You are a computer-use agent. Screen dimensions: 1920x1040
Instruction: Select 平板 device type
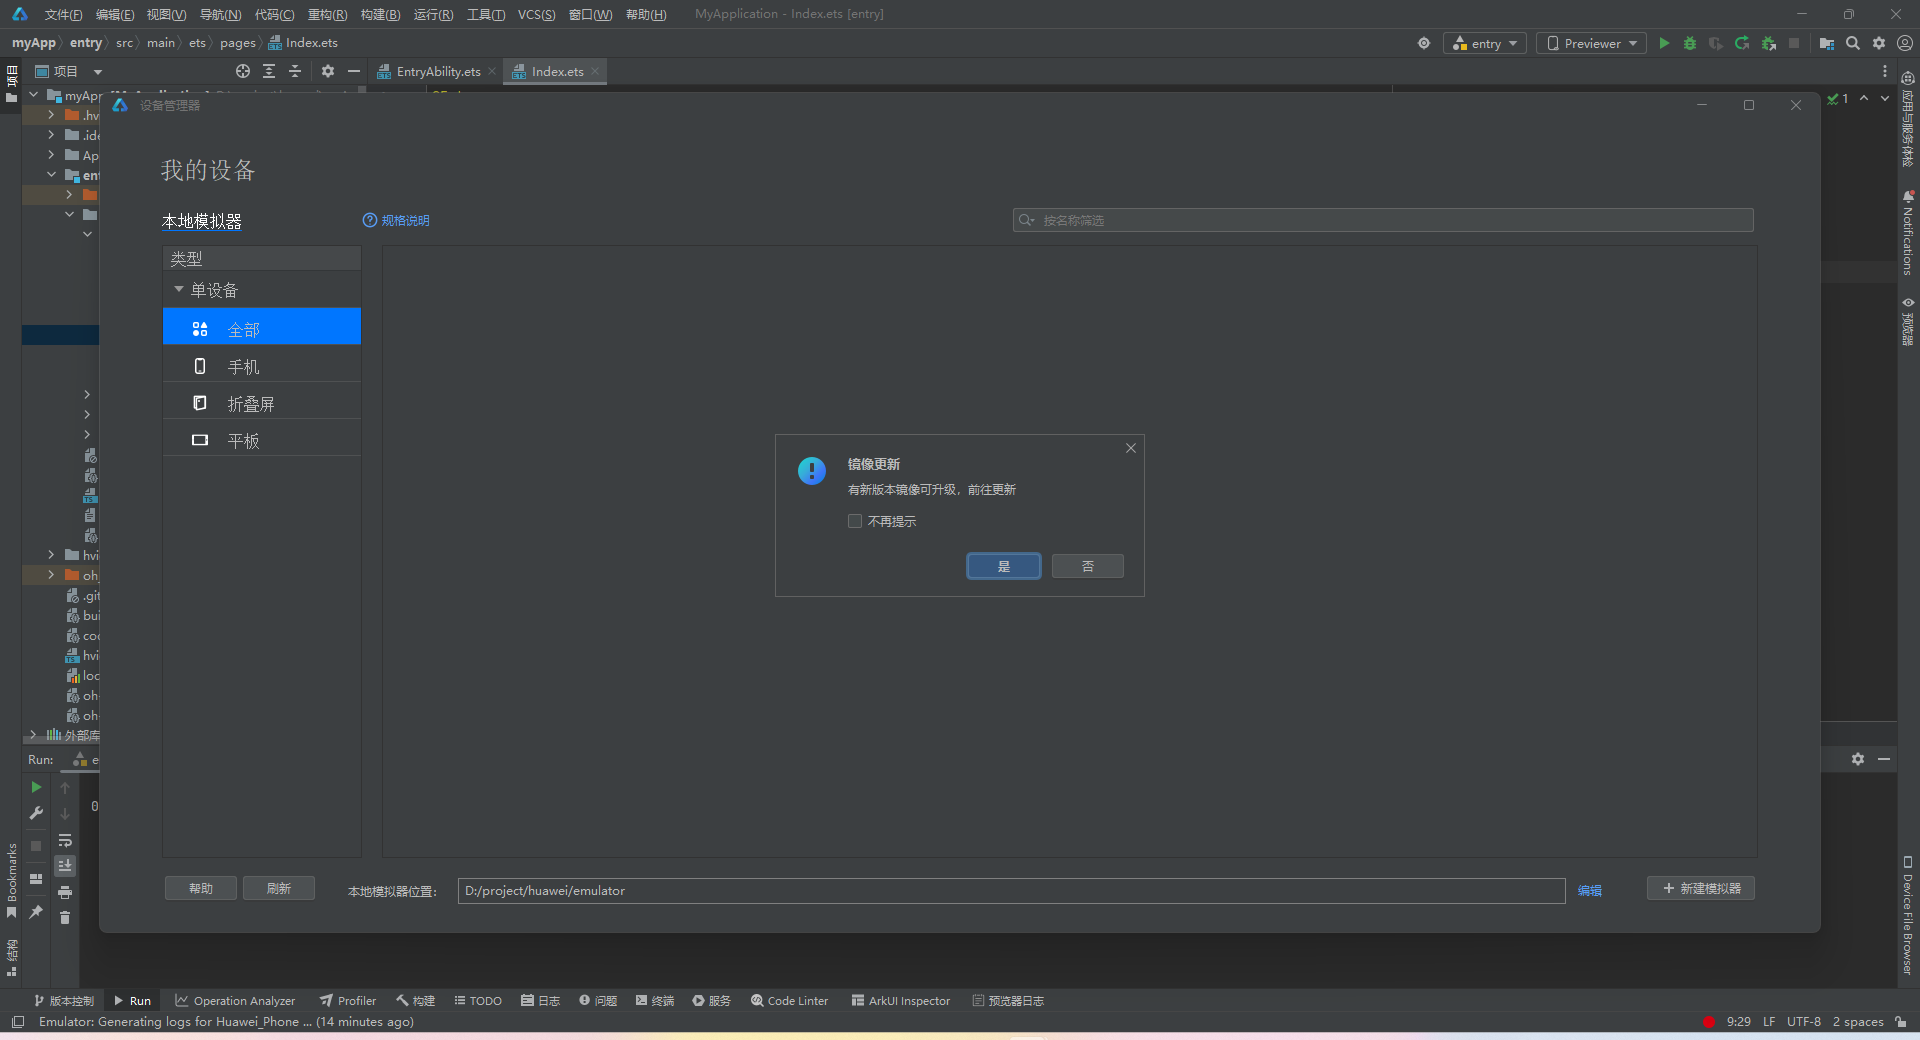click(262, 440)
